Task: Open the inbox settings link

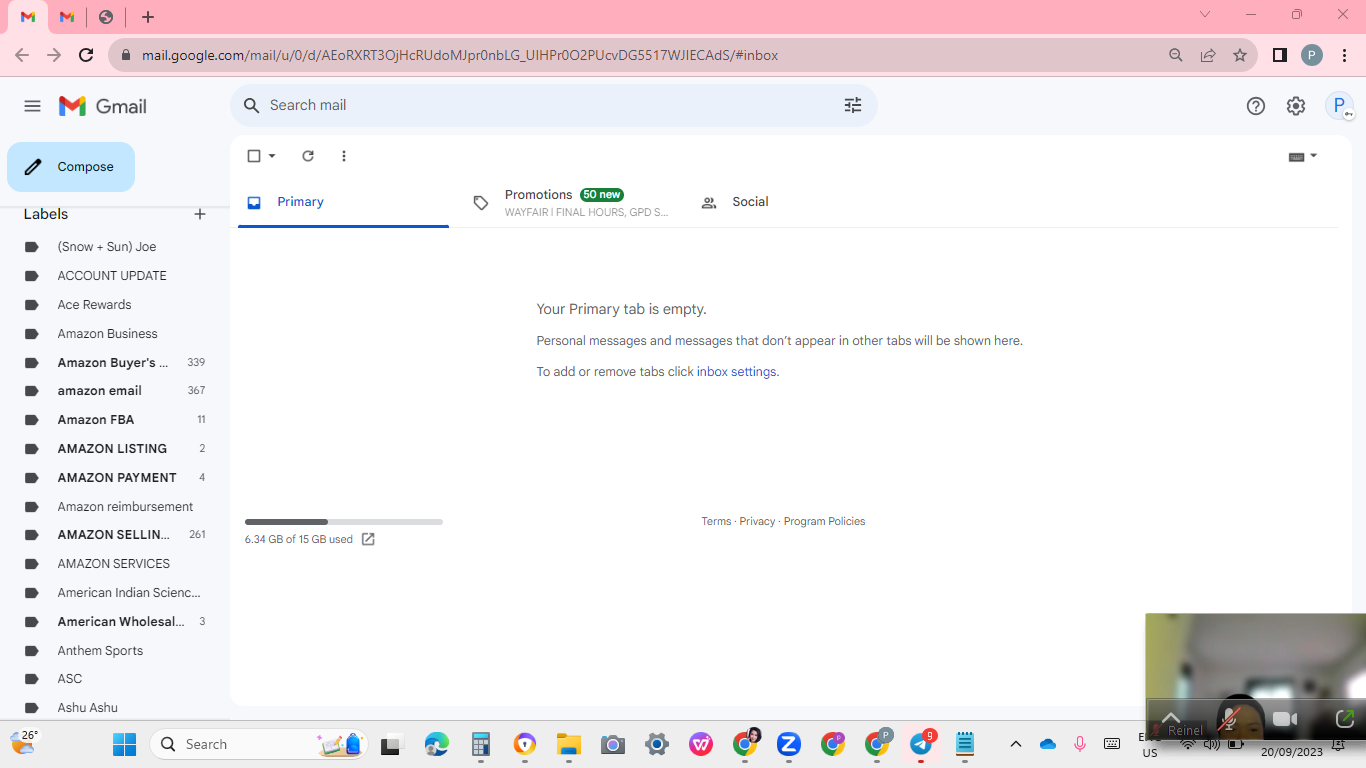Action: pyautogui.click(x=736, y=372)
